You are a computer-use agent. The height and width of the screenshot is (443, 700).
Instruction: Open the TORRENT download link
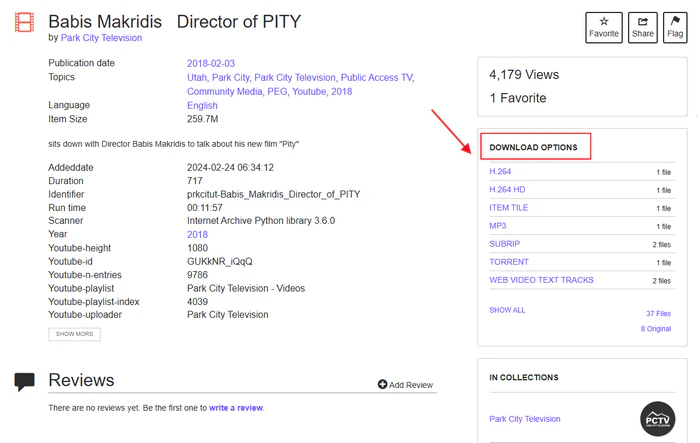pyautogui.click(x=509, y=262)
